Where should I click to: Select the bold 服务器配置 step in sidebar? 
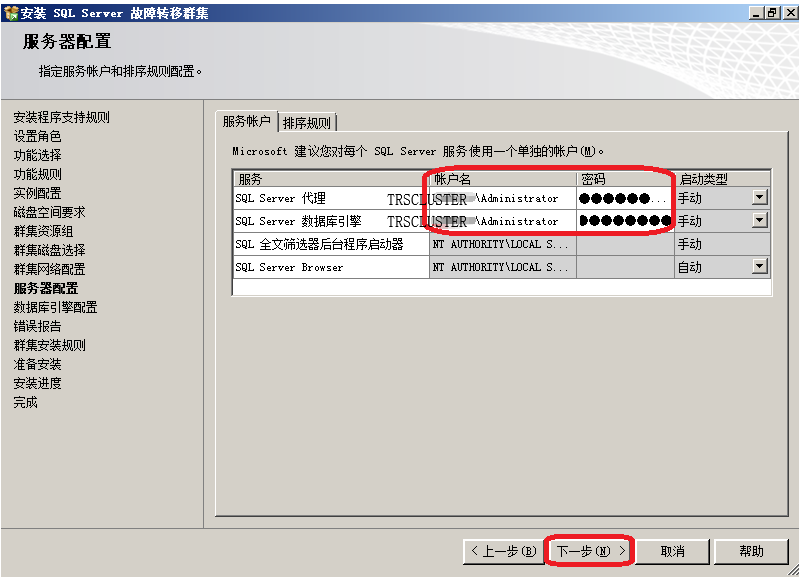pos(46,288)
